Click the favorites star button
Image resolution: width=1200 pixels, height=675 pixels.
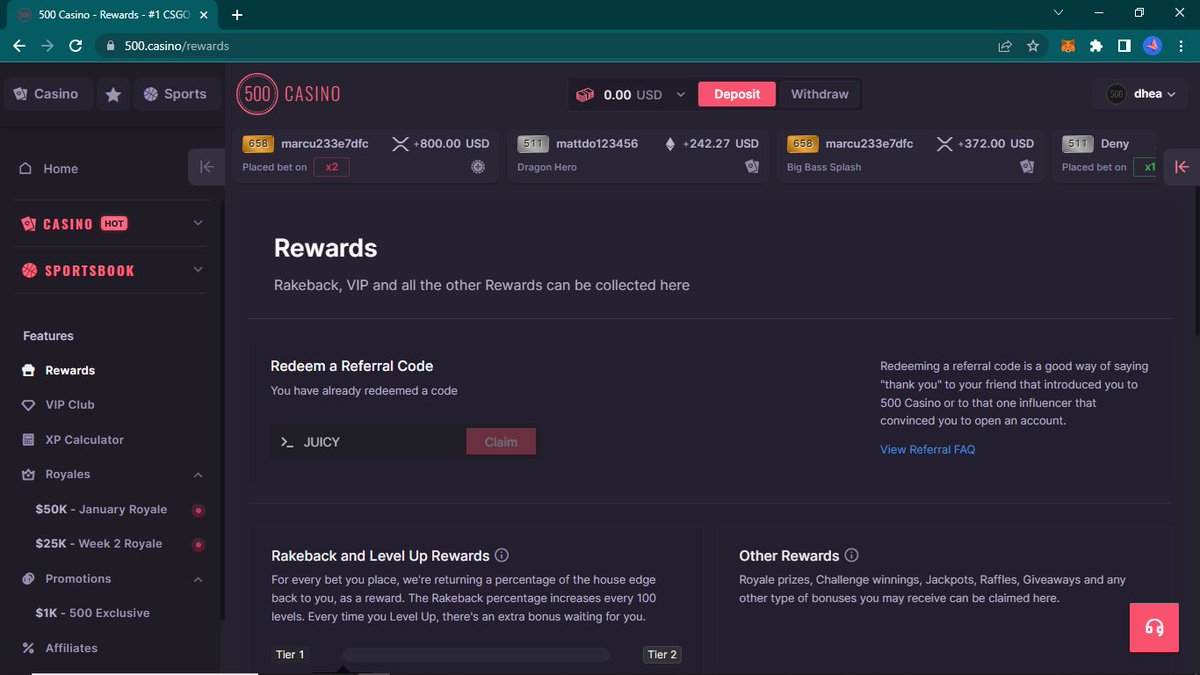coord(114,94)
